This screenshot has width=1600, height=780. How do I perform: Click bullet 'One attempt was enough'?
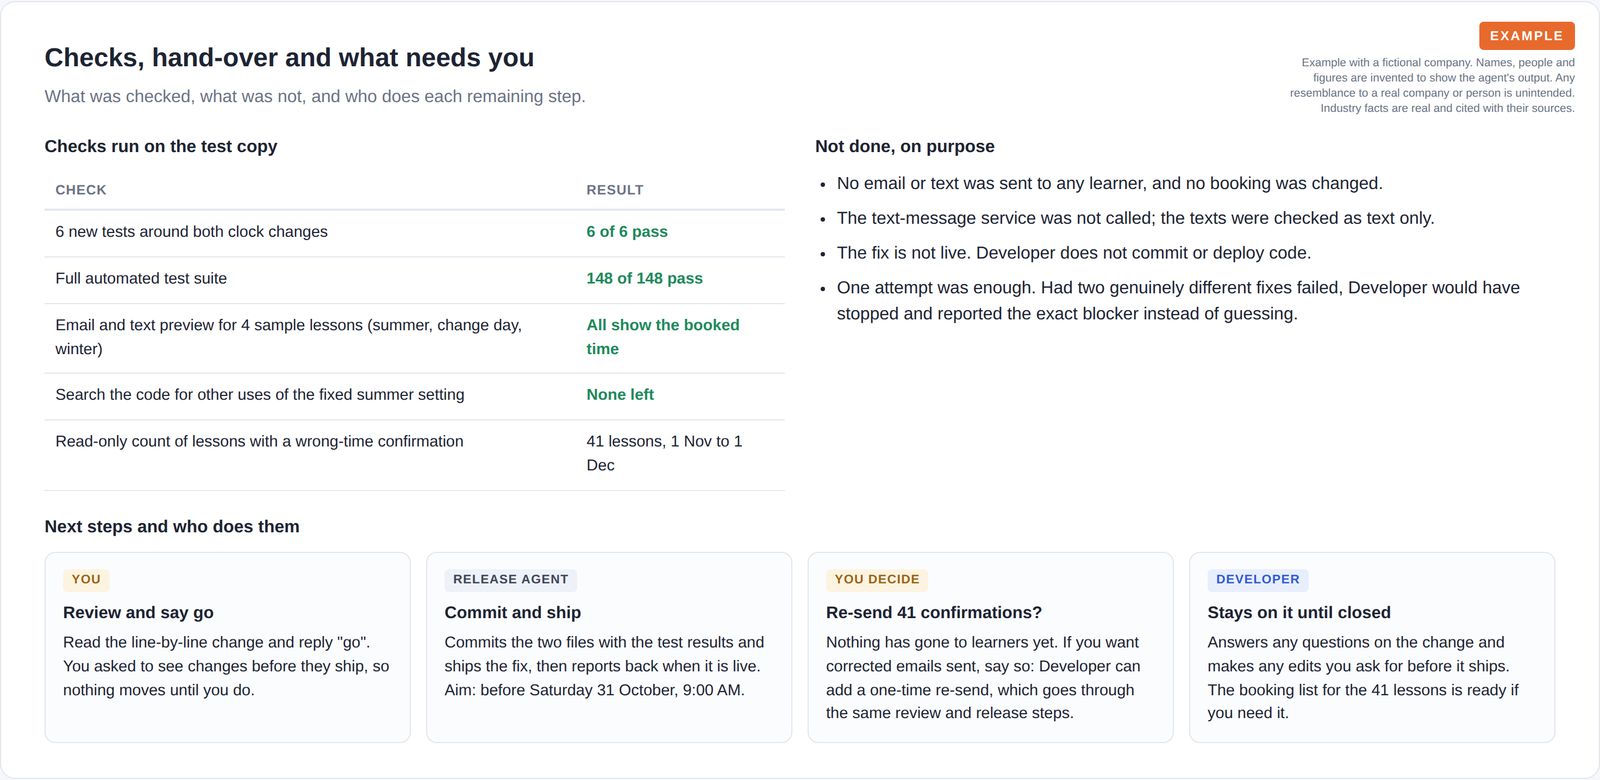point(1178,301)
